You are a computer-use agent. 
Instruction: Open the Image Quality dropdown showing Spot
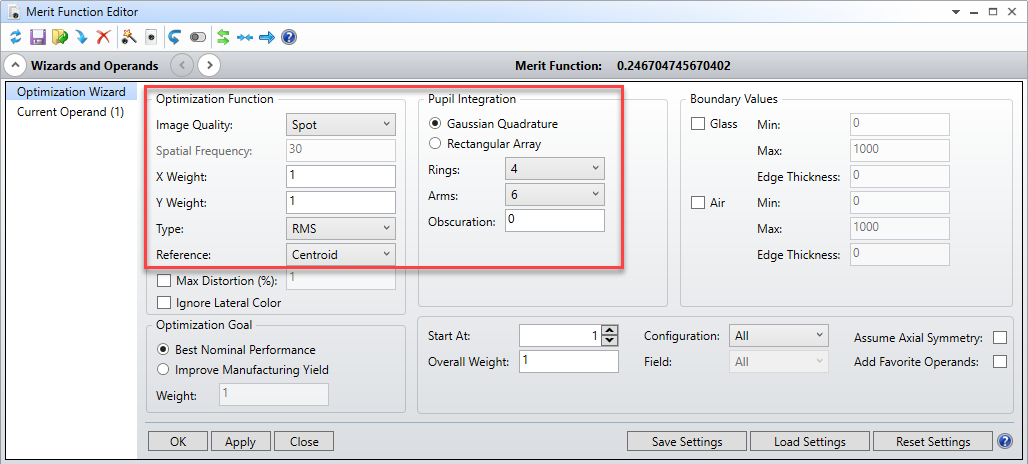tap(341, 124)
